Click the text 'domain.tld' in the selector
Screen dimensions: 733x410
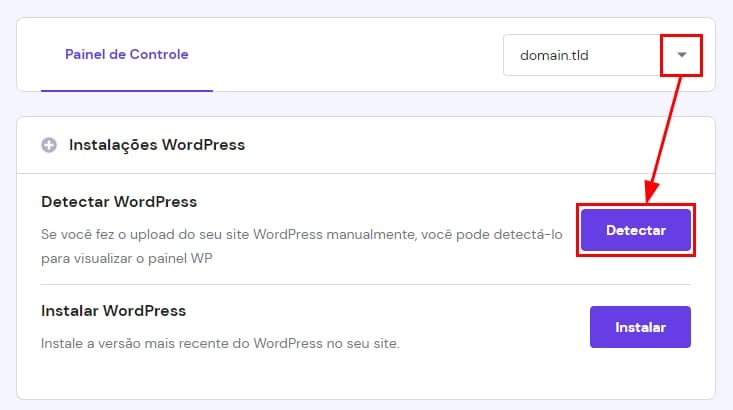(x=554, y=55)
